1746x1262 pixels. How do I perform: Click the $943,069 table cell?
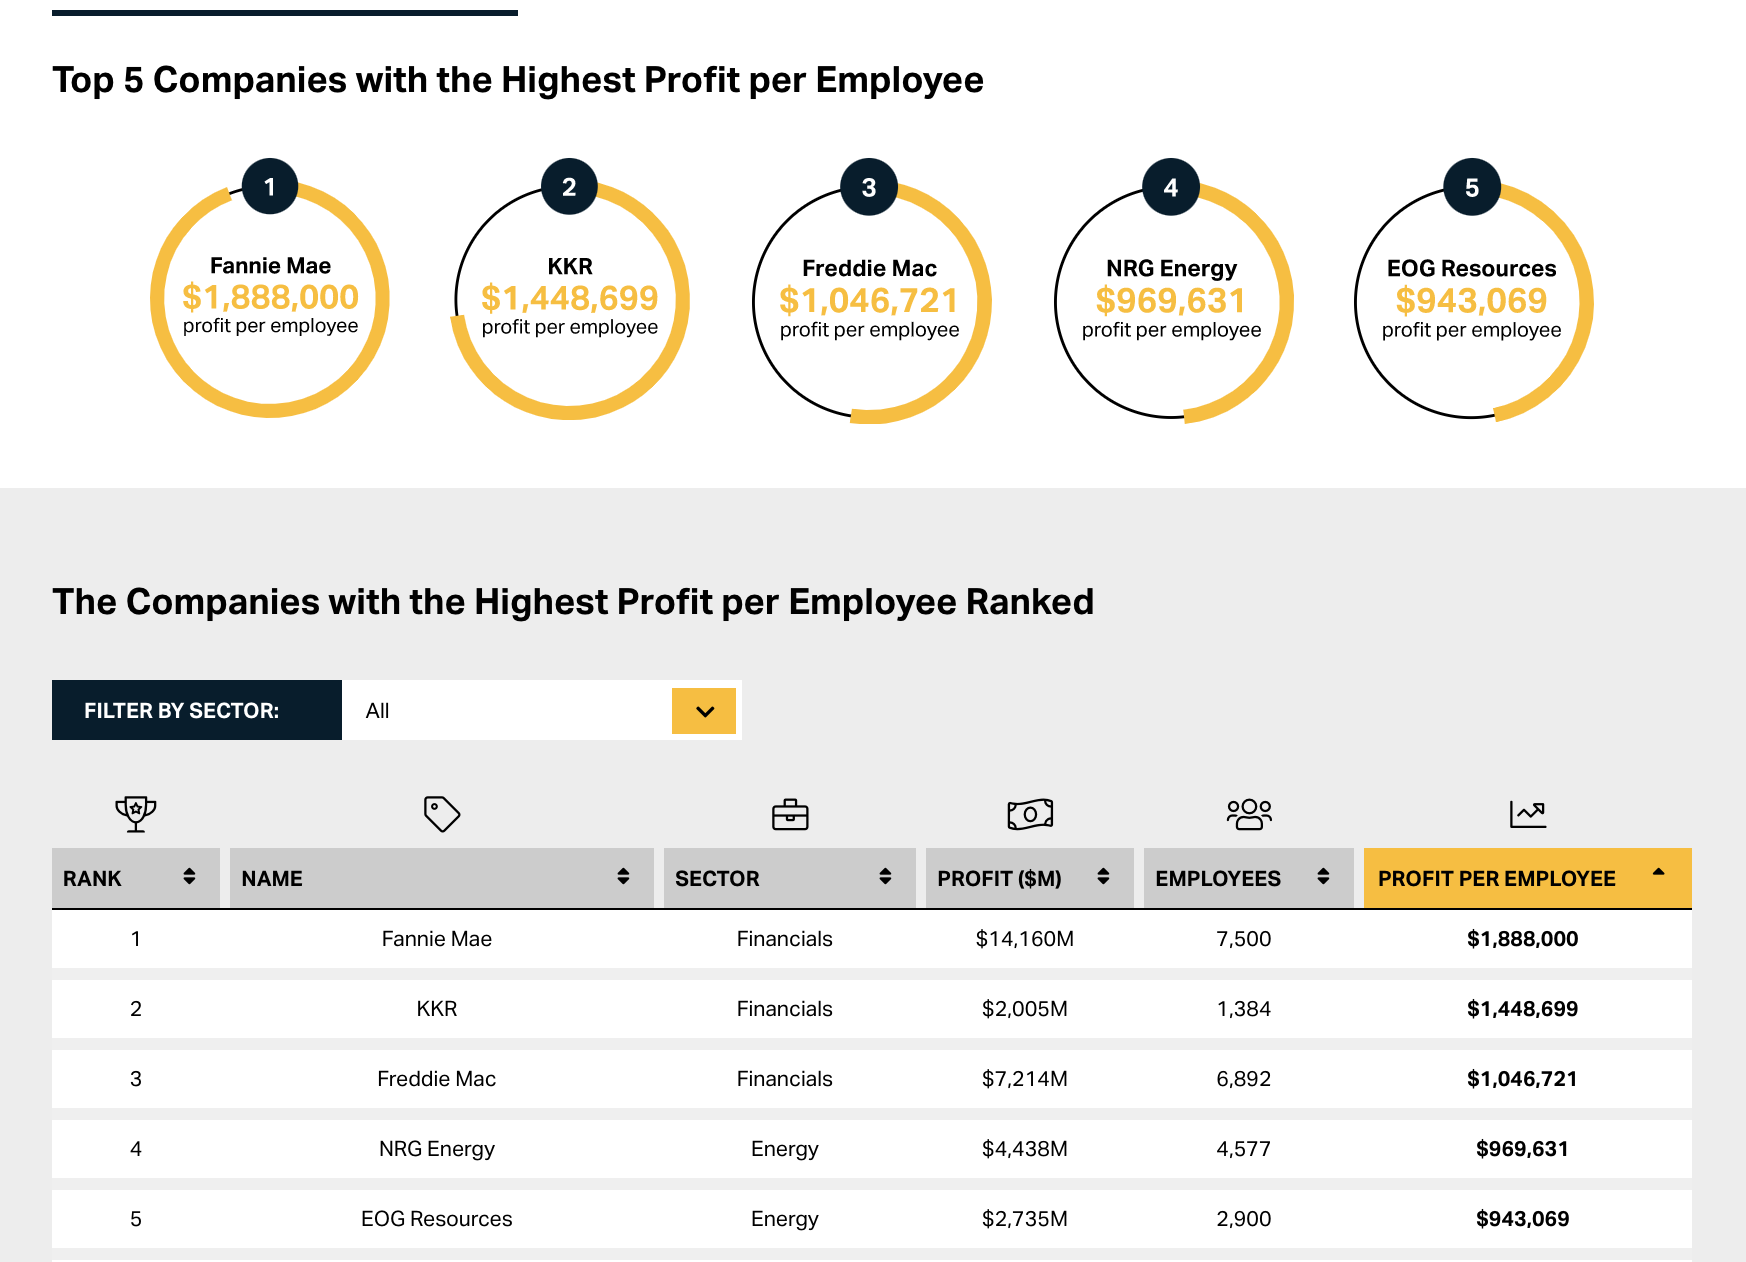(1523, 1219)
